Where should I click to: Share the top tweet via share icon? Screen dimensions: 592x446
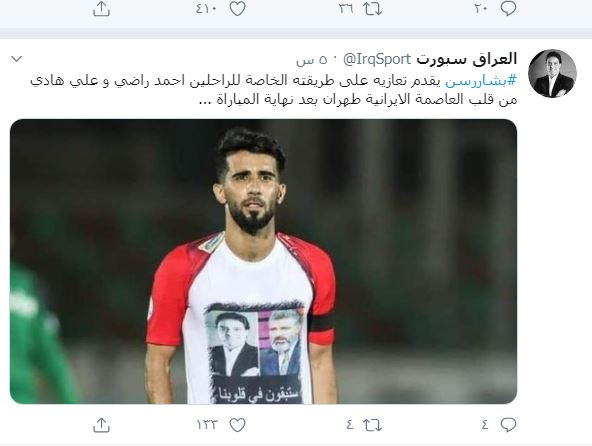click(x=101, y=9)
